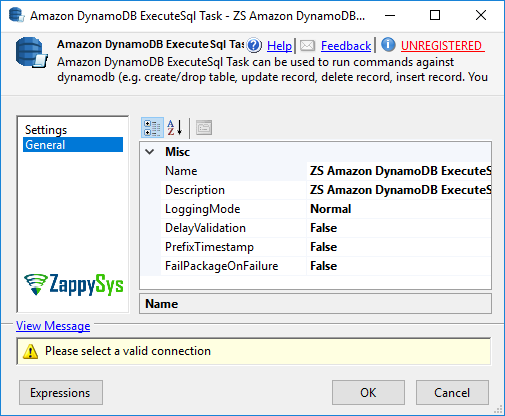Click the blue Help question mark icon
Image resolution: width=505 pixels, height=416 pixels.
(254, 45)
